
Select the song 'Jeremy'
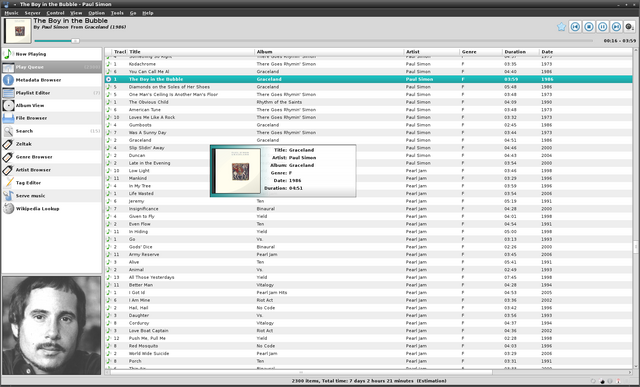[x=369, y=201]
